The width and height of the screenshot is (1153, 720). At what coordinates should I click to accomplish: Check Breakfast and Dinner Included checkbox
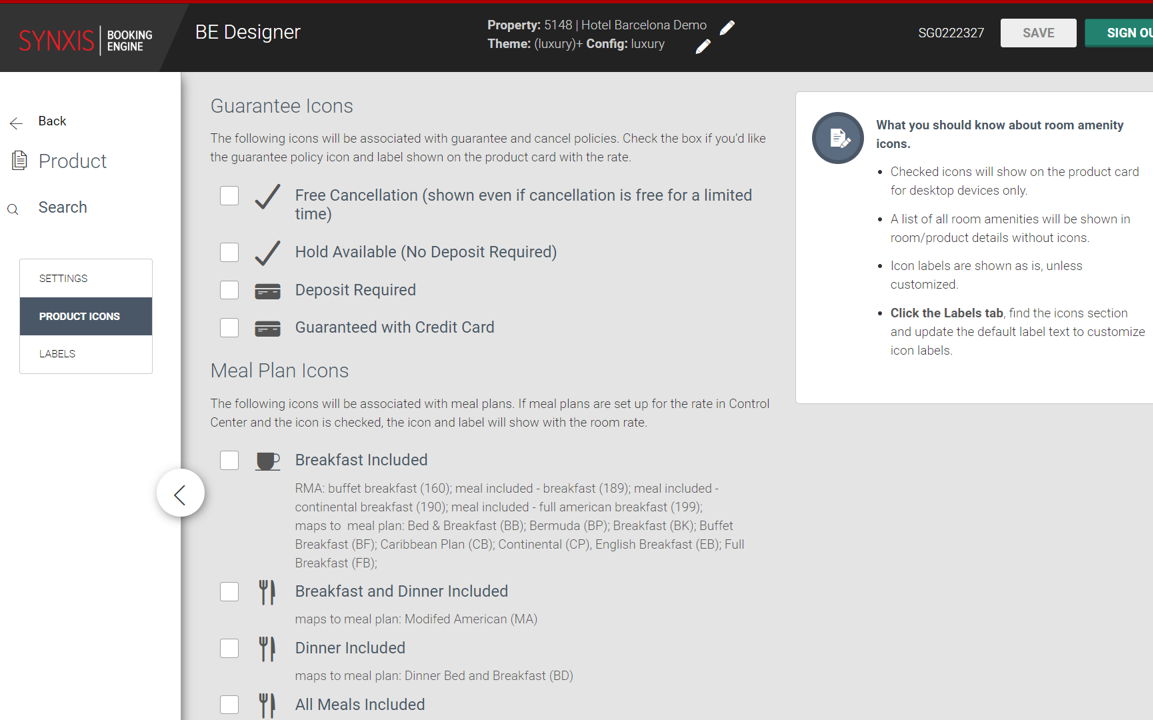pos(229,591)
